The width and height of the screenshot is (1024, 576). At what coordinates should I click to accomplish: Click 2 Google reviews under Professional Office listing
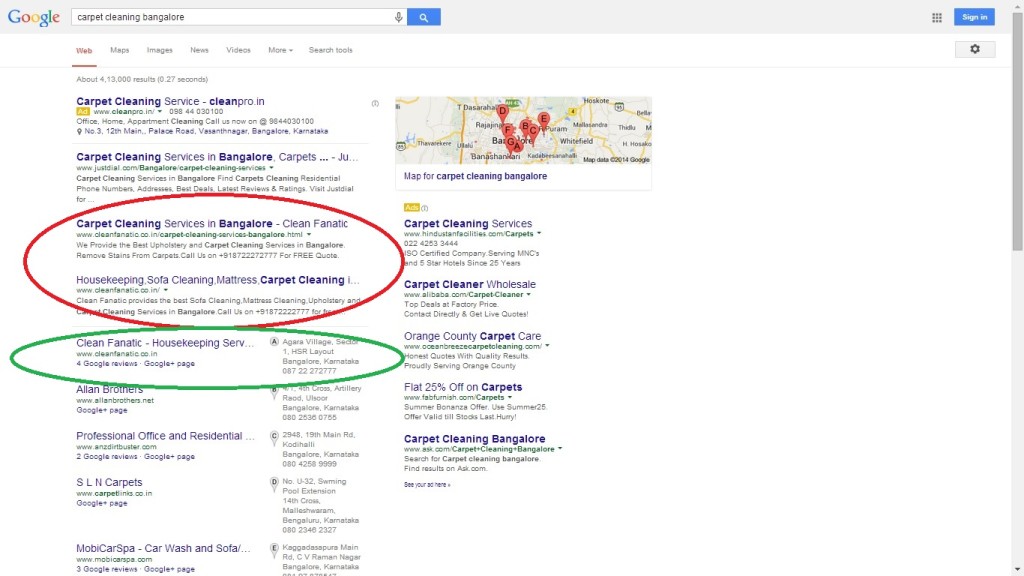point(106,456)
